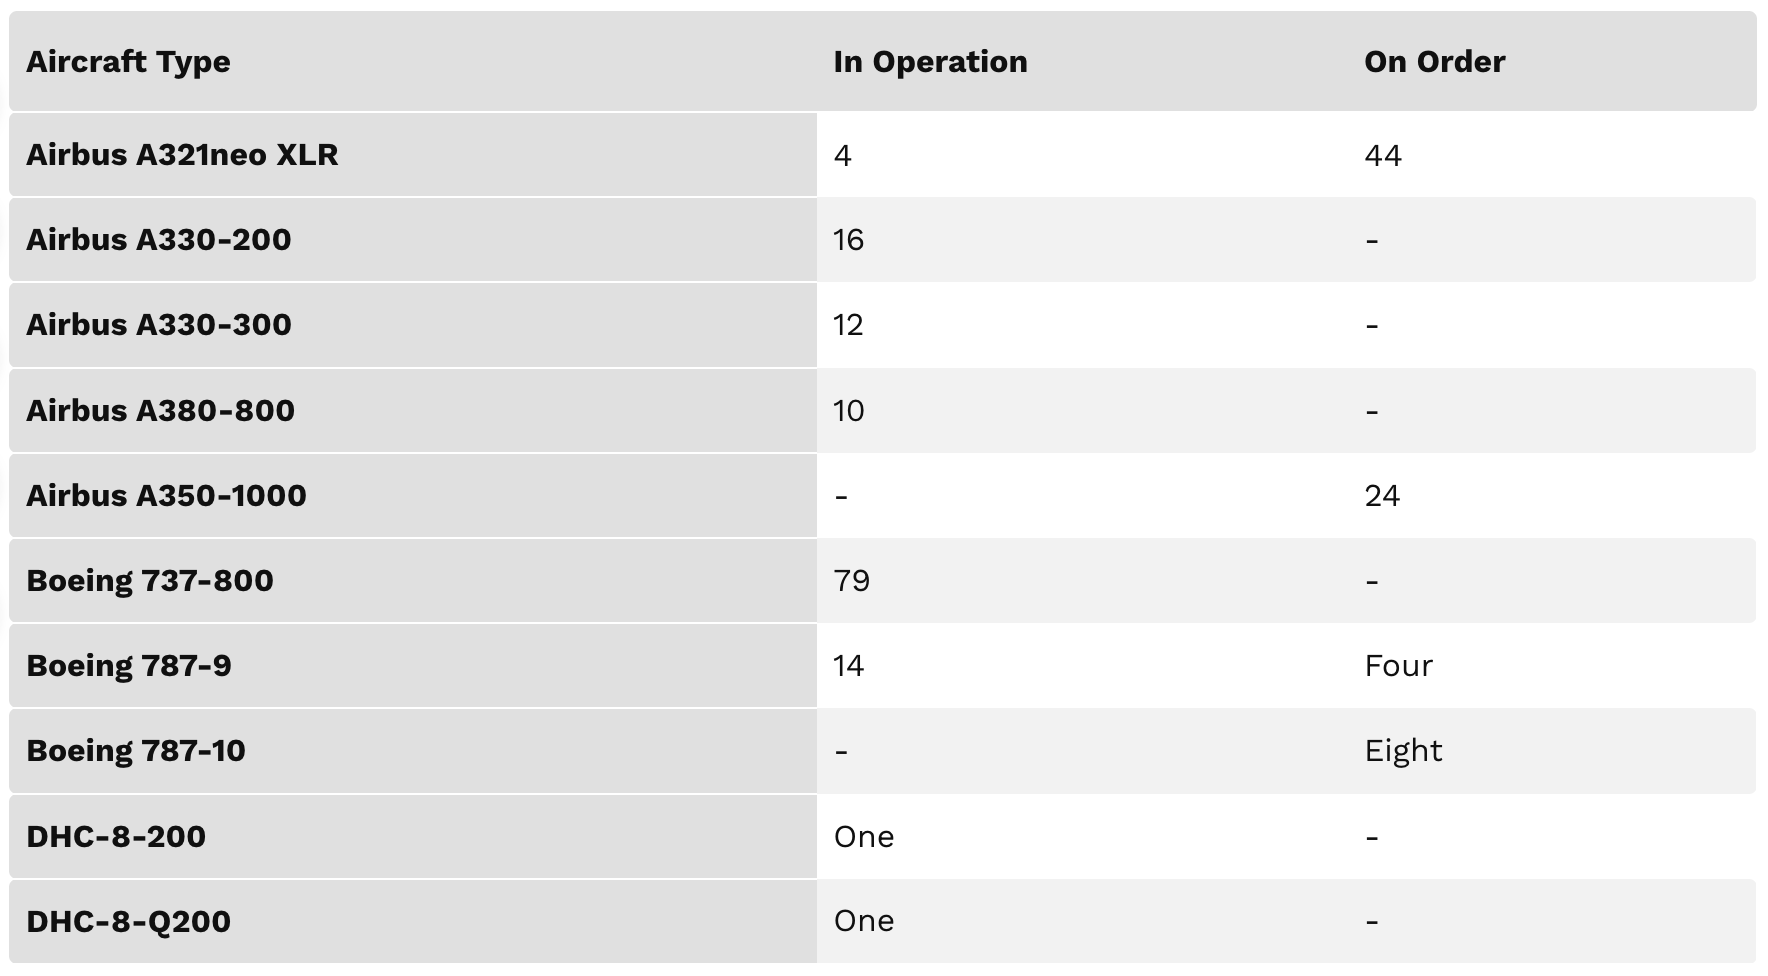1768x976 pixels.
Task: Click the Boeing 737-800 row label
Action: [x=149, y=581]
